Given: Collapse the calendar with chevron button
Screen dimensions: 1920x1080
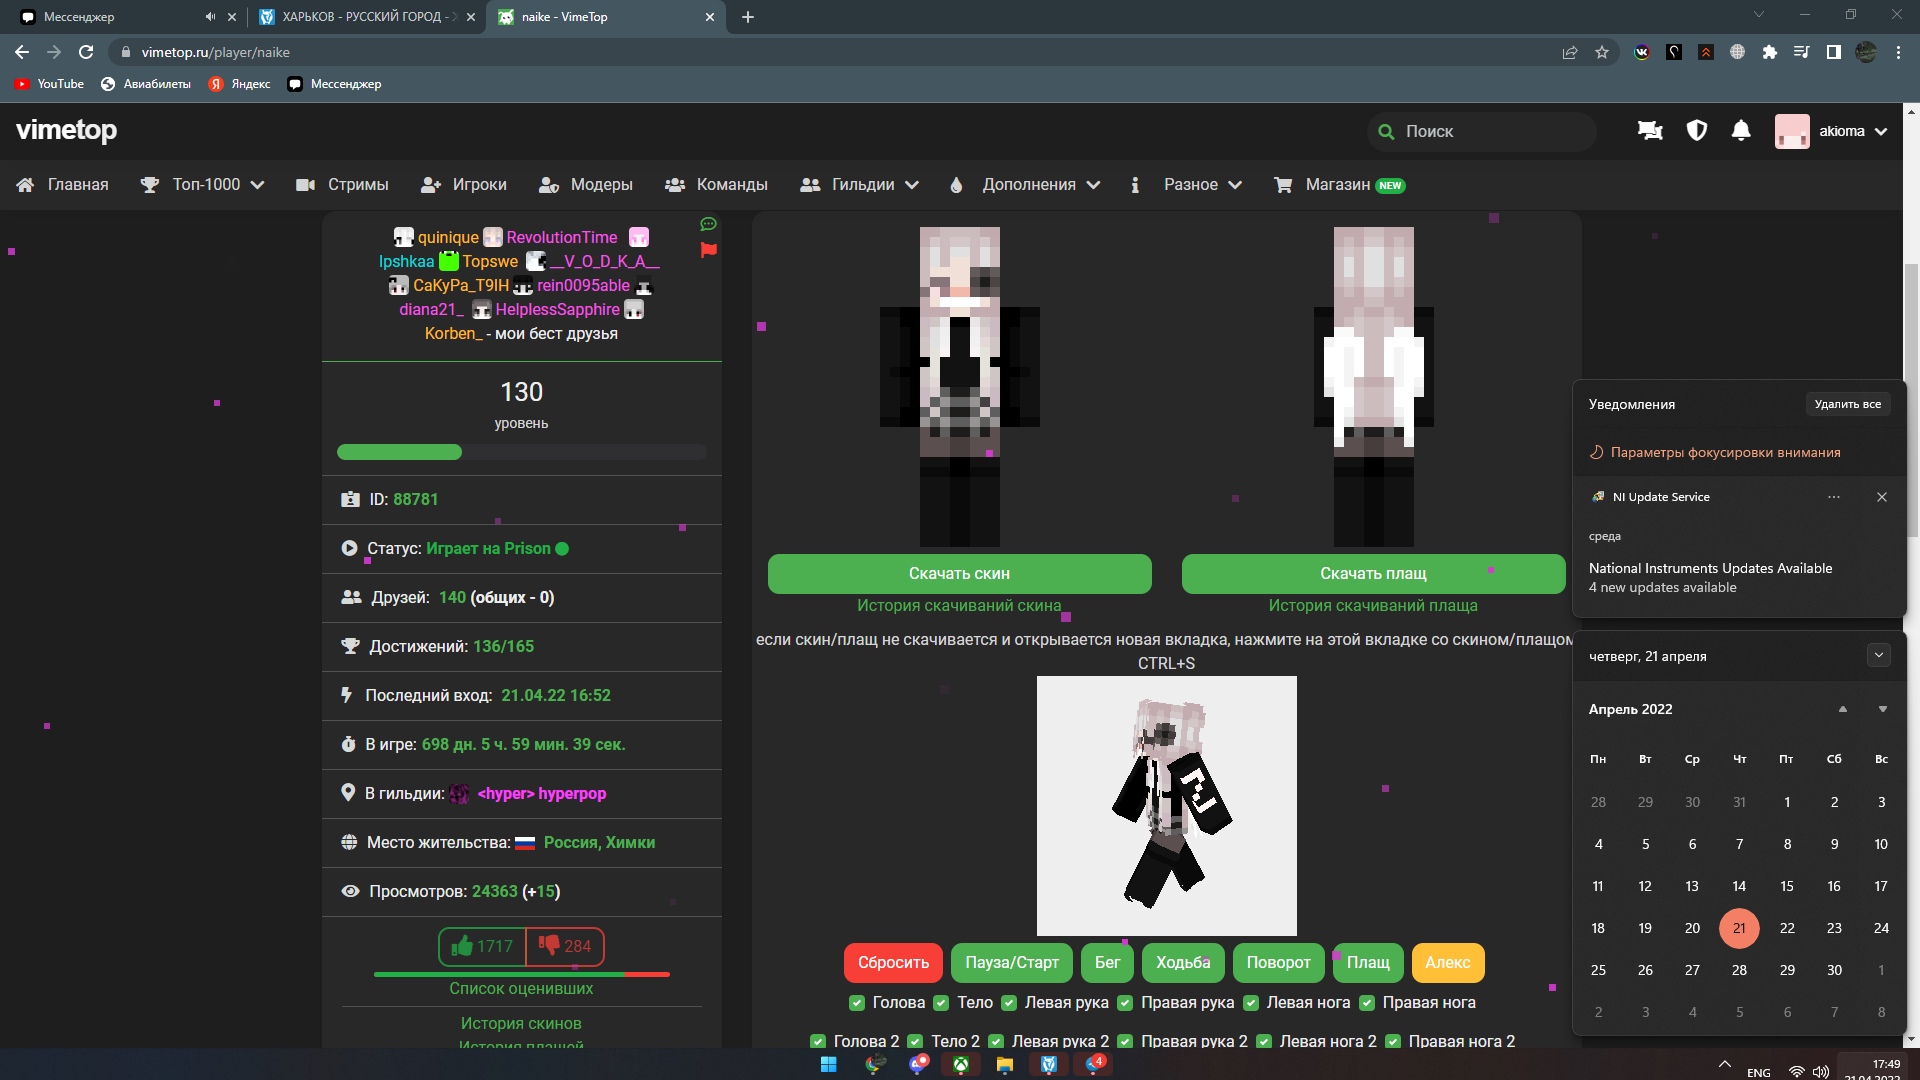Looking at the screenshot, I should click(1879, 655).
